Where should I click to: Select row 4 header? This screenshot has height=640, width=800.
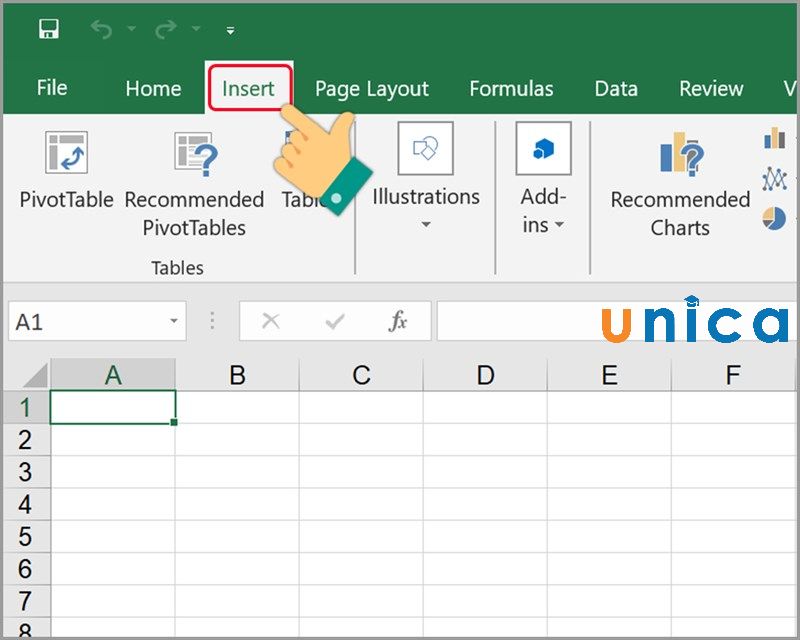(x=25, y=504)
